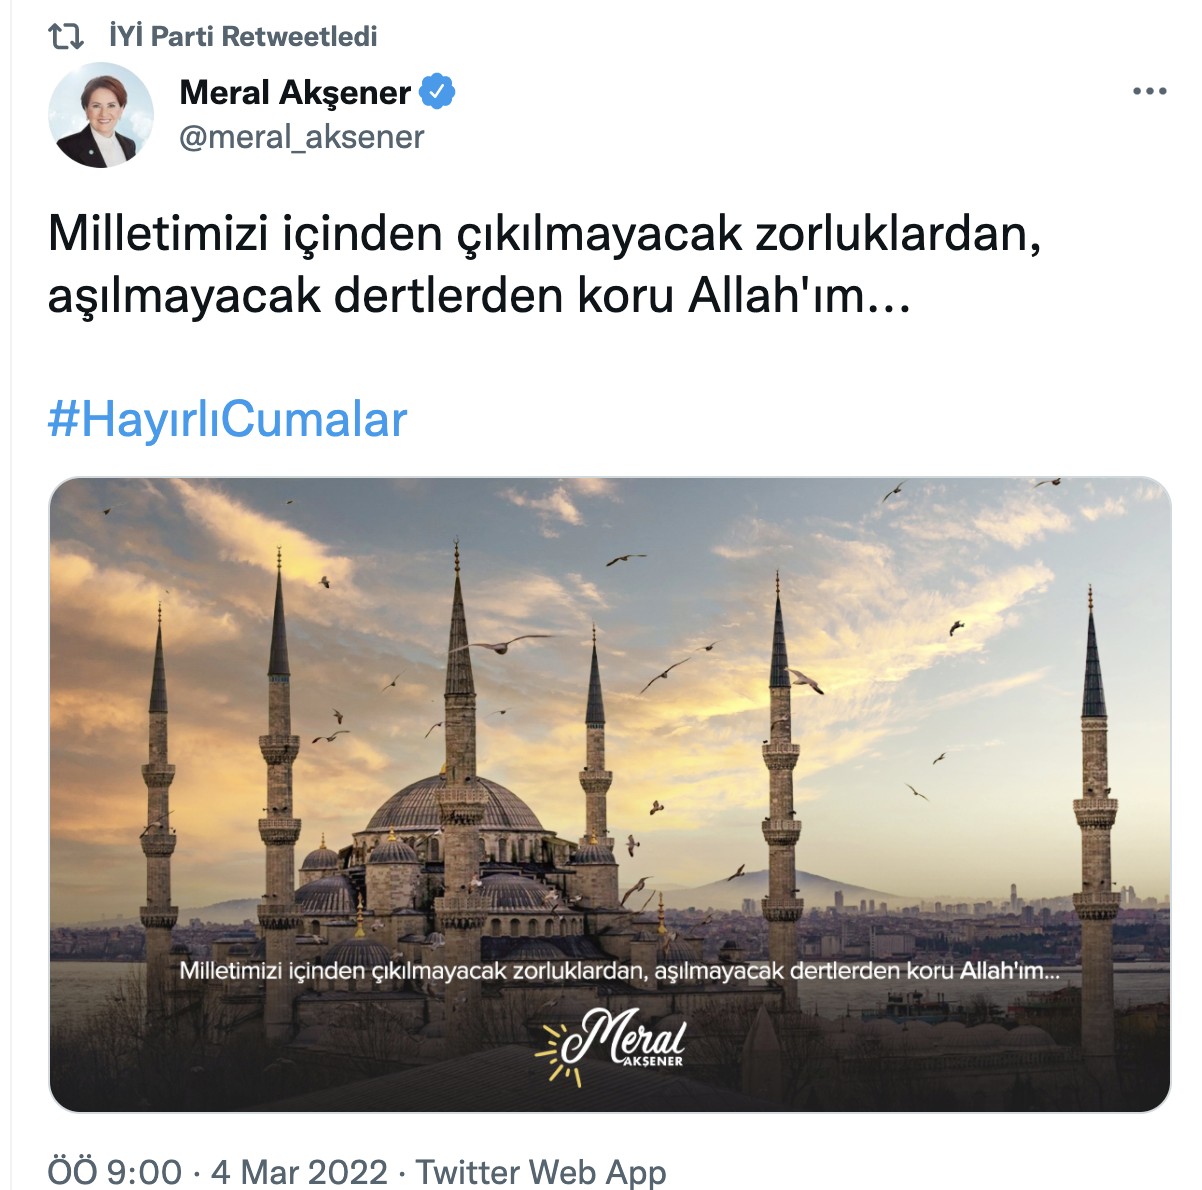
Task: Click the leftmost minaret in the photo
Action: pos(159,790)
